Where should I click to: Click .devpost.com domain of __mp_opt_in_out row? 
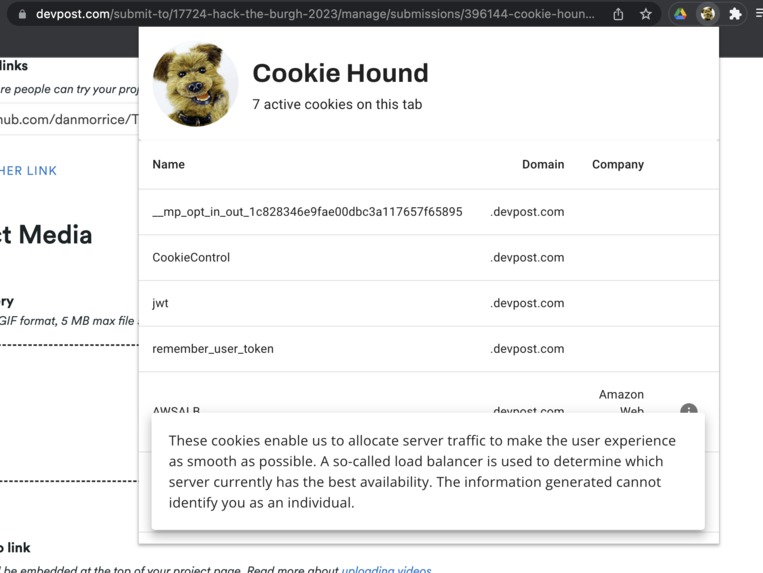coord(527,212)
